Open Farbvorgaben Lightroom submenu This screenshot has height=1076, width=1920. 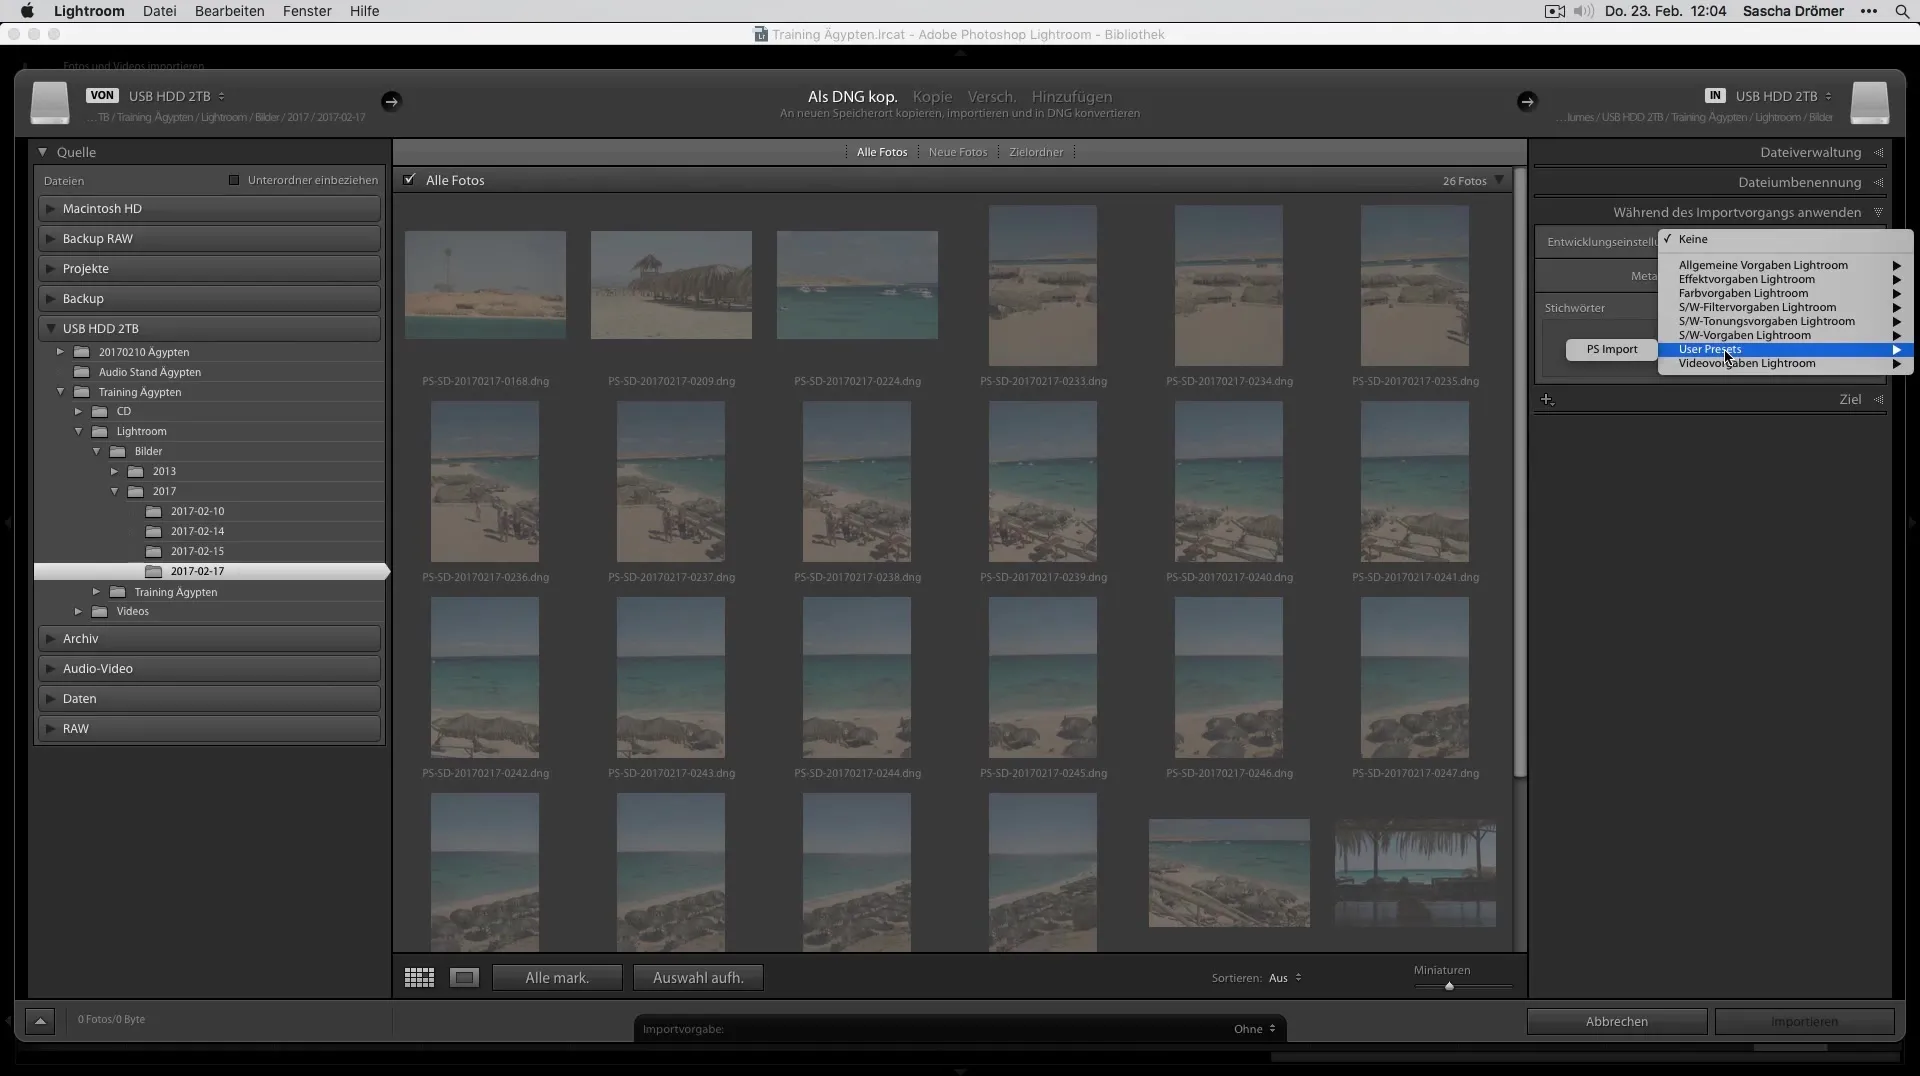pos(1785,293)
